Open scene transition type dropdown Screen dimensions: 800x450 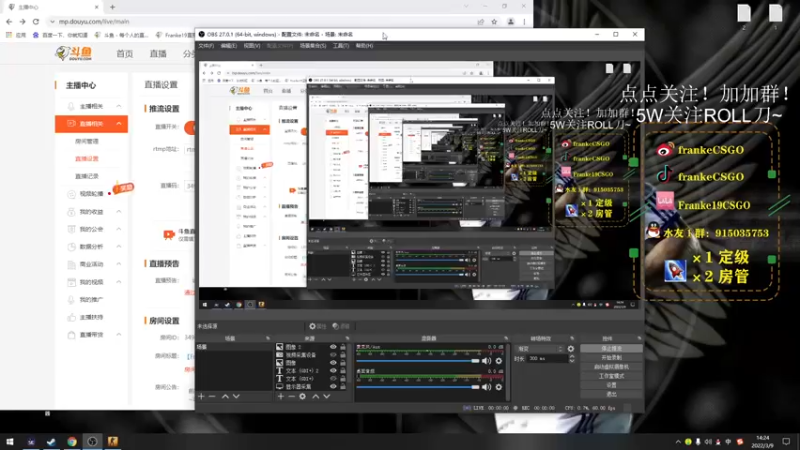[540, 349]
